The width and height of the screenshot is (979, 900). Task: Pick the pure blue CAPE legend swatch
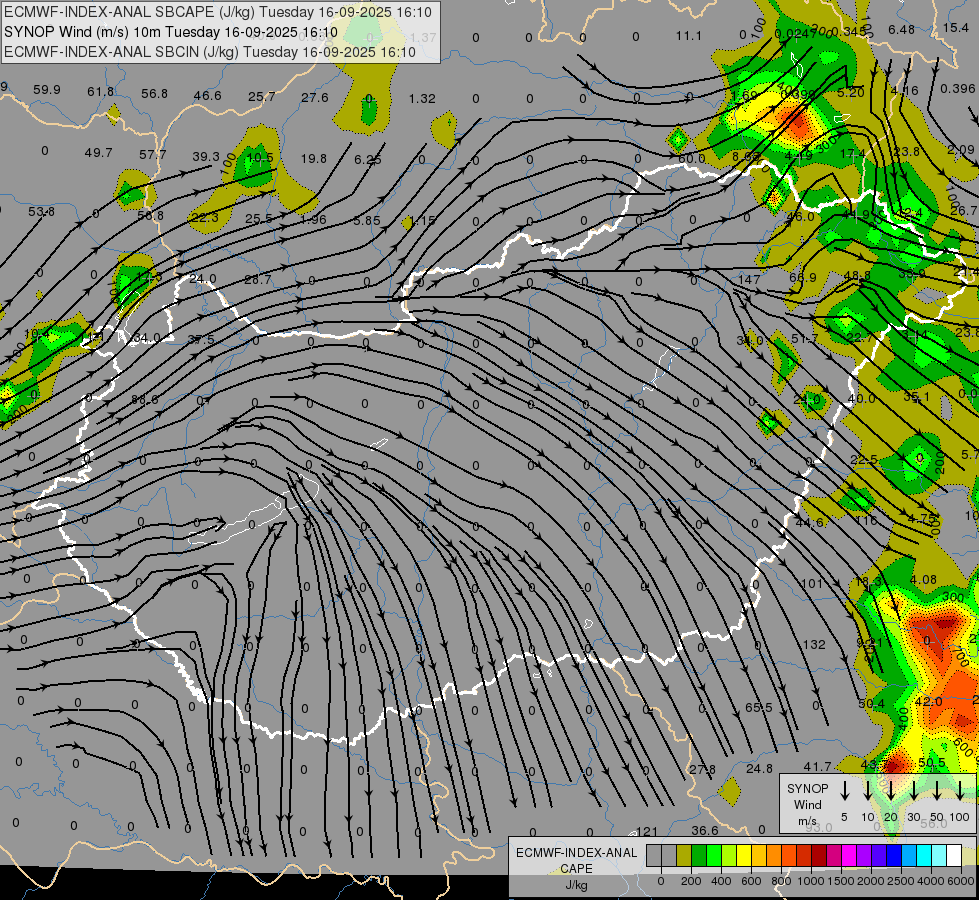[893, 856]
